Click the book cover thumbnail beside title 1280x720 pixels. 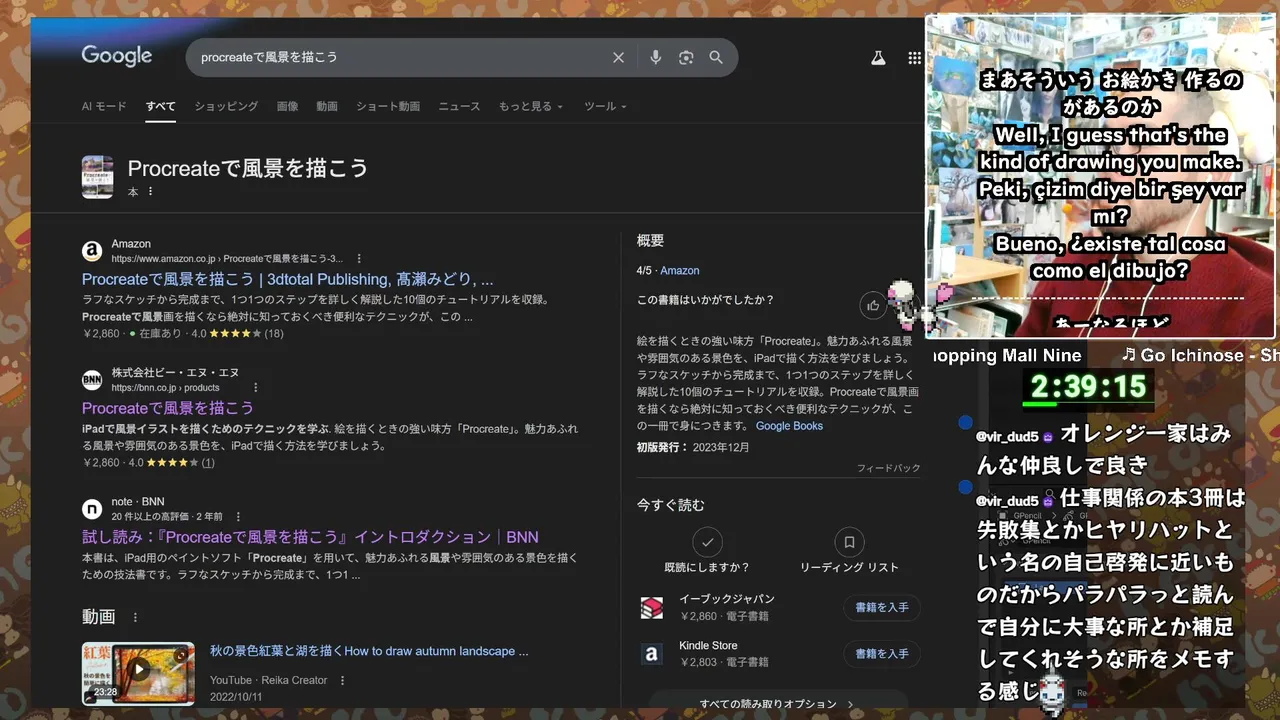(97, 177)
